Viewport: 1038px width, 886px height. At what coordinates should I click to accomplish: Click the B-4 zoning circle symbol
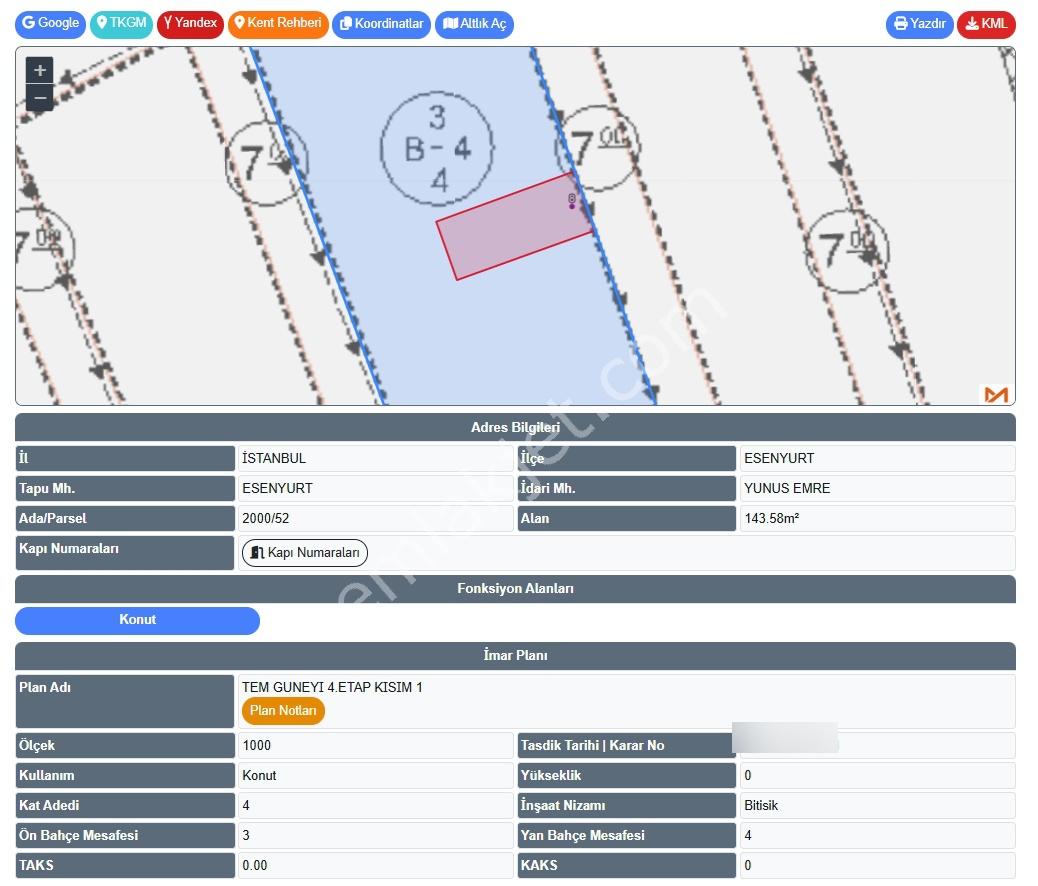437,148
